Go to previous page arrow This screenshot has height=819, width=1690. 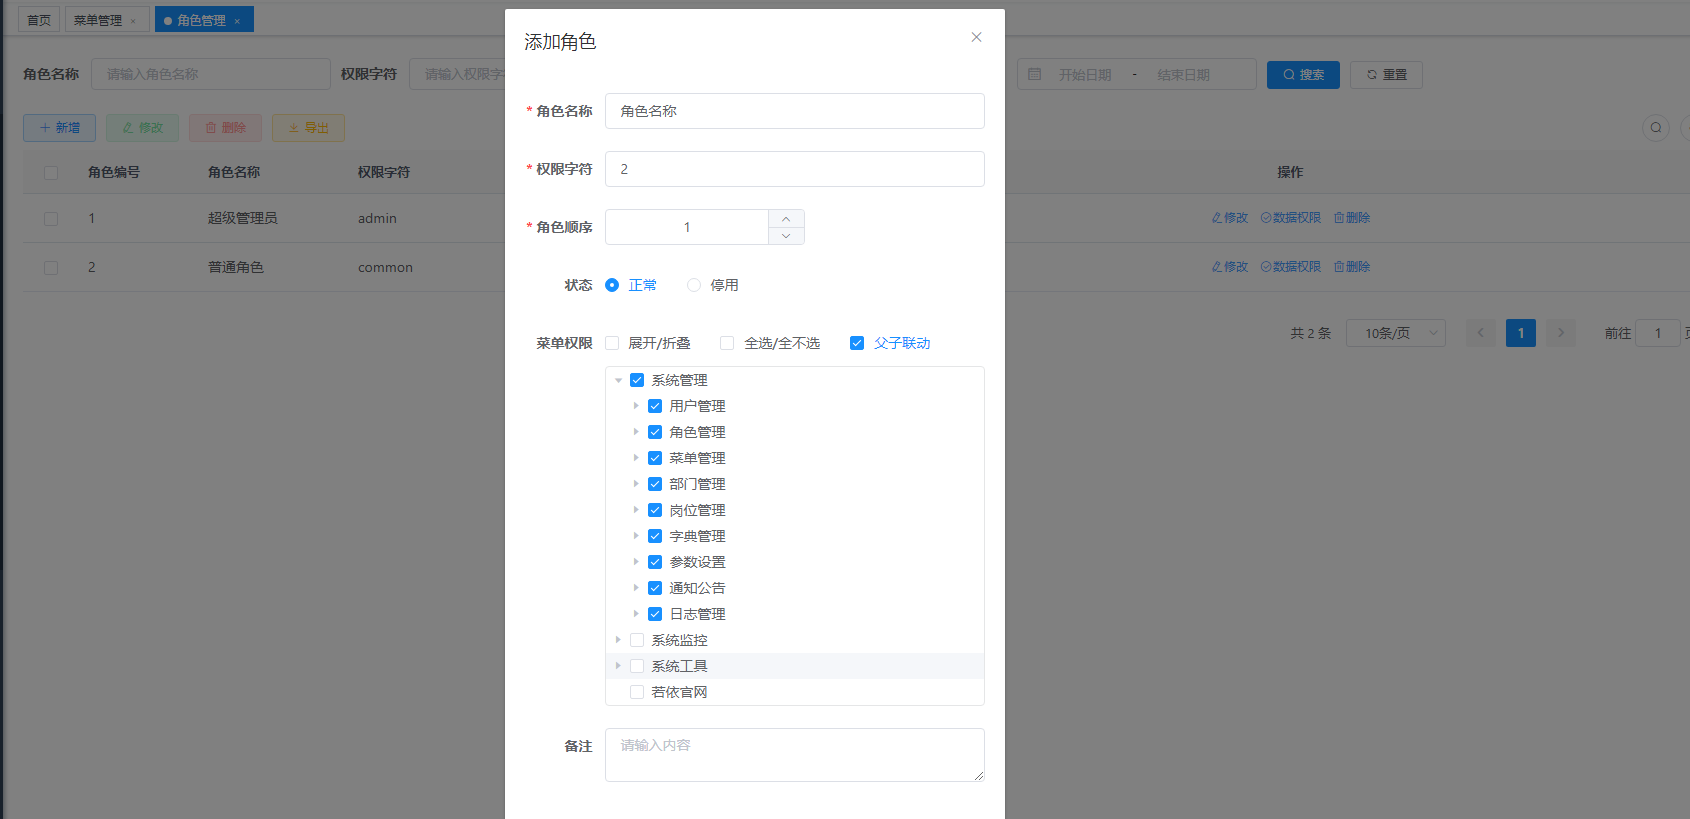point(1481,333)
